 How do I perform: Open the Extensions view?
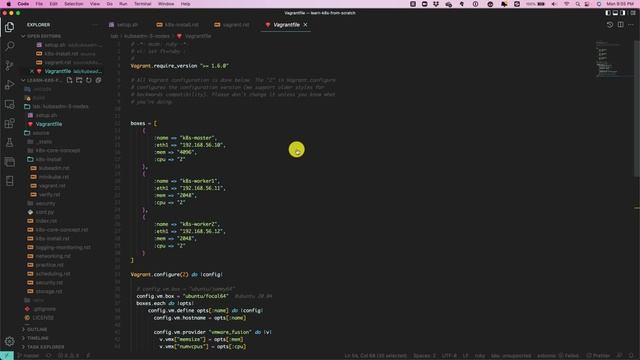(9, 123)
